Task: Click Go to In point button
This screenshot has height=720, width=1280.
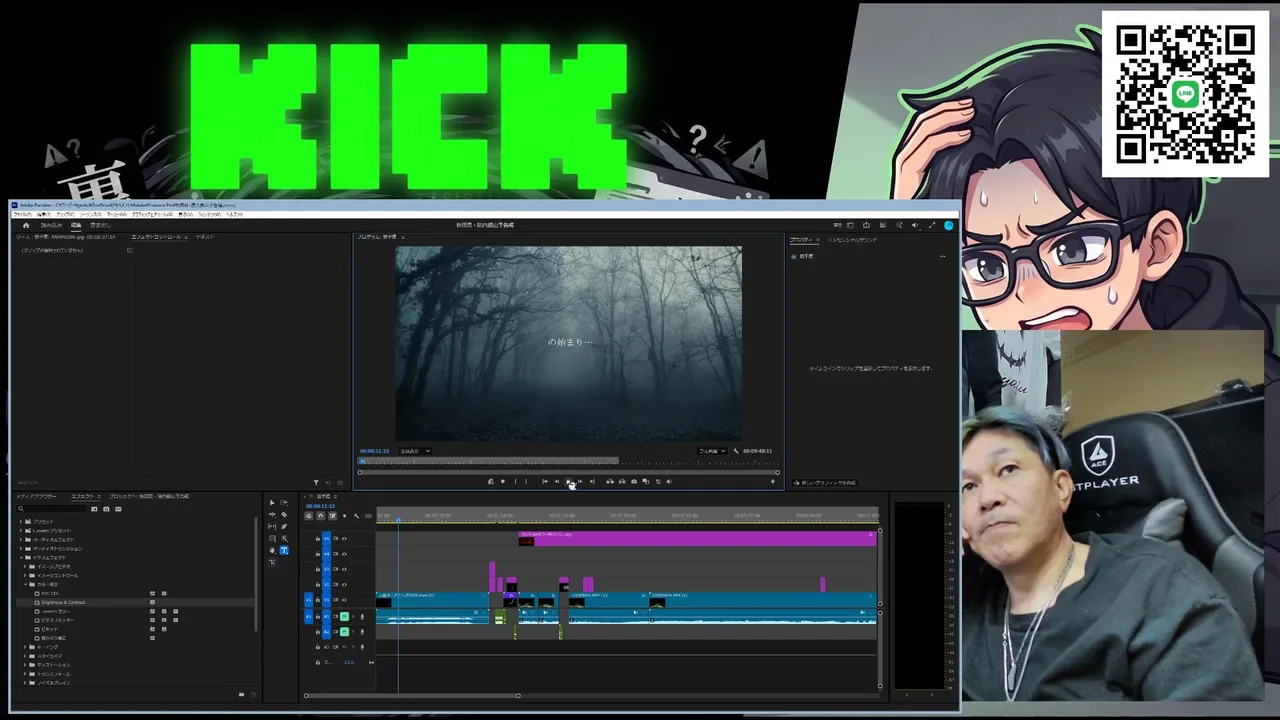Action: pos(545,482)
